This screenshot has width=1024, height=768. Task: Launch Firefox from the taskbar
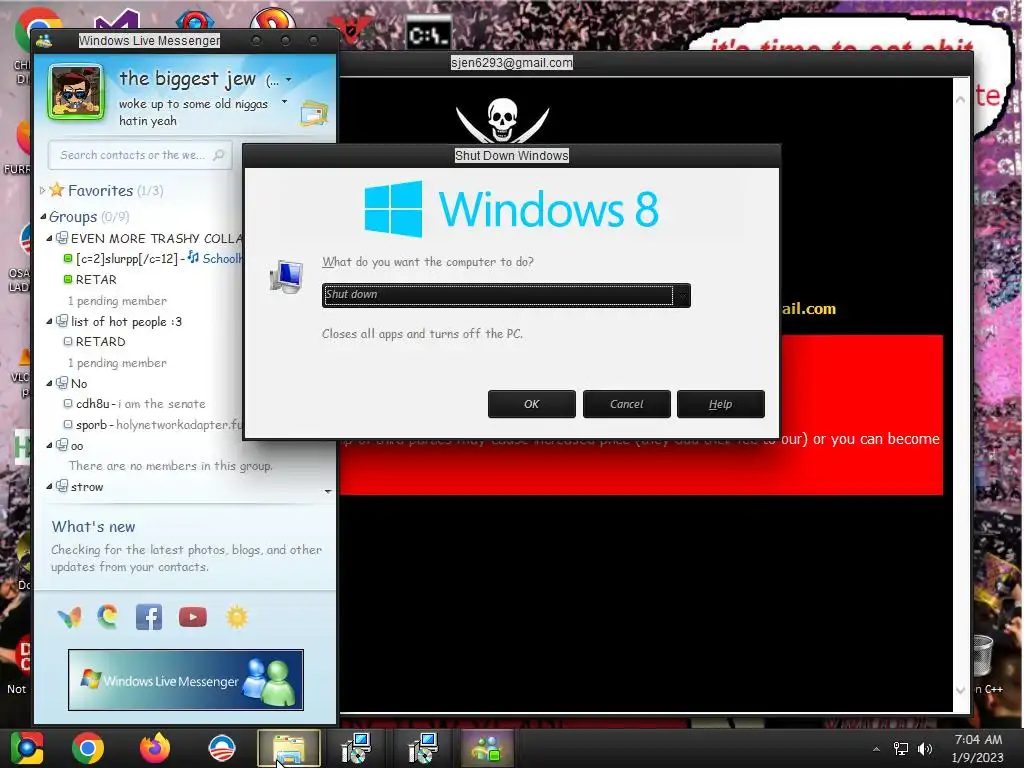click(155, 748)
